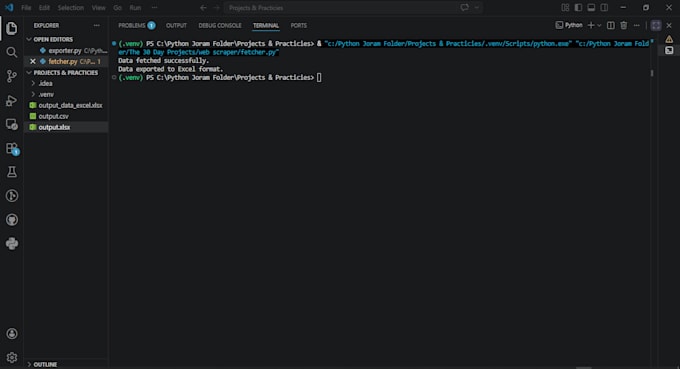Image resolution: width=680 pixels, height=369 pixels.
Task: Open output.xlsx file
Action: (x=66, y=127)
